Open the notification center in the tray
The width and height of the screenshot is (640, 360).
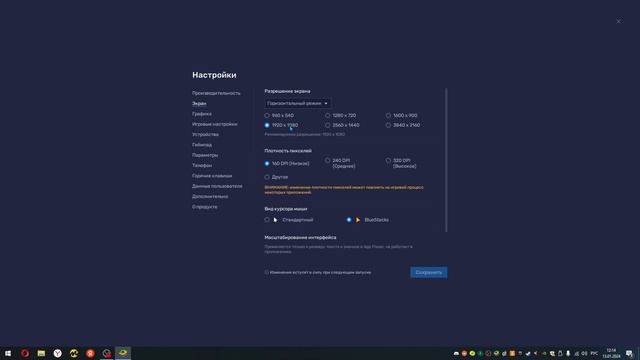coord(629,353)
